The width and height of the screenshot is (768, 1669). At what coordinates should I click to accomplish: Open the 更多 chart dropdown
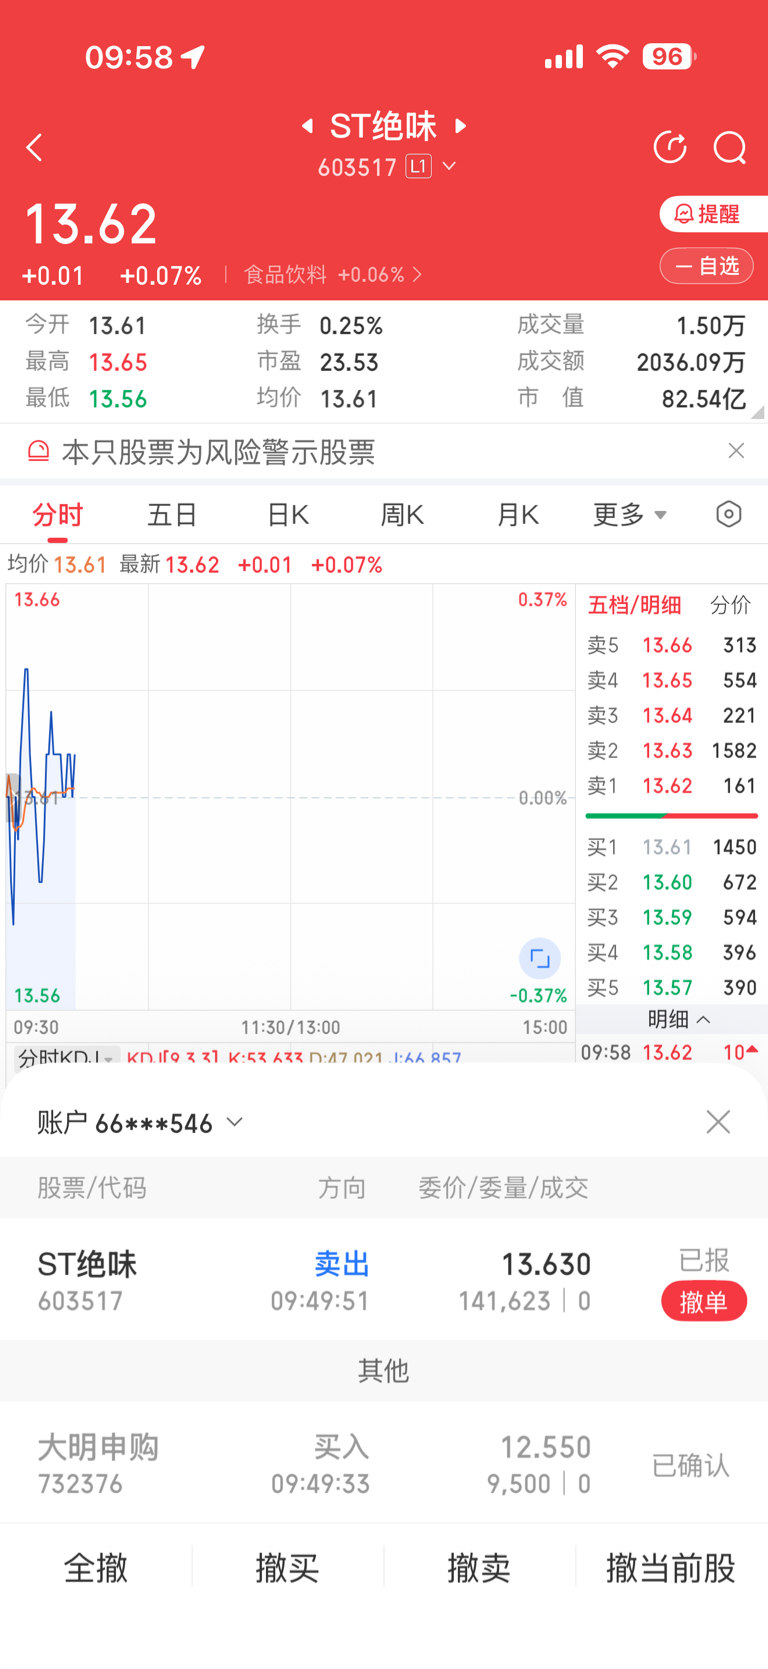[629, 514]
